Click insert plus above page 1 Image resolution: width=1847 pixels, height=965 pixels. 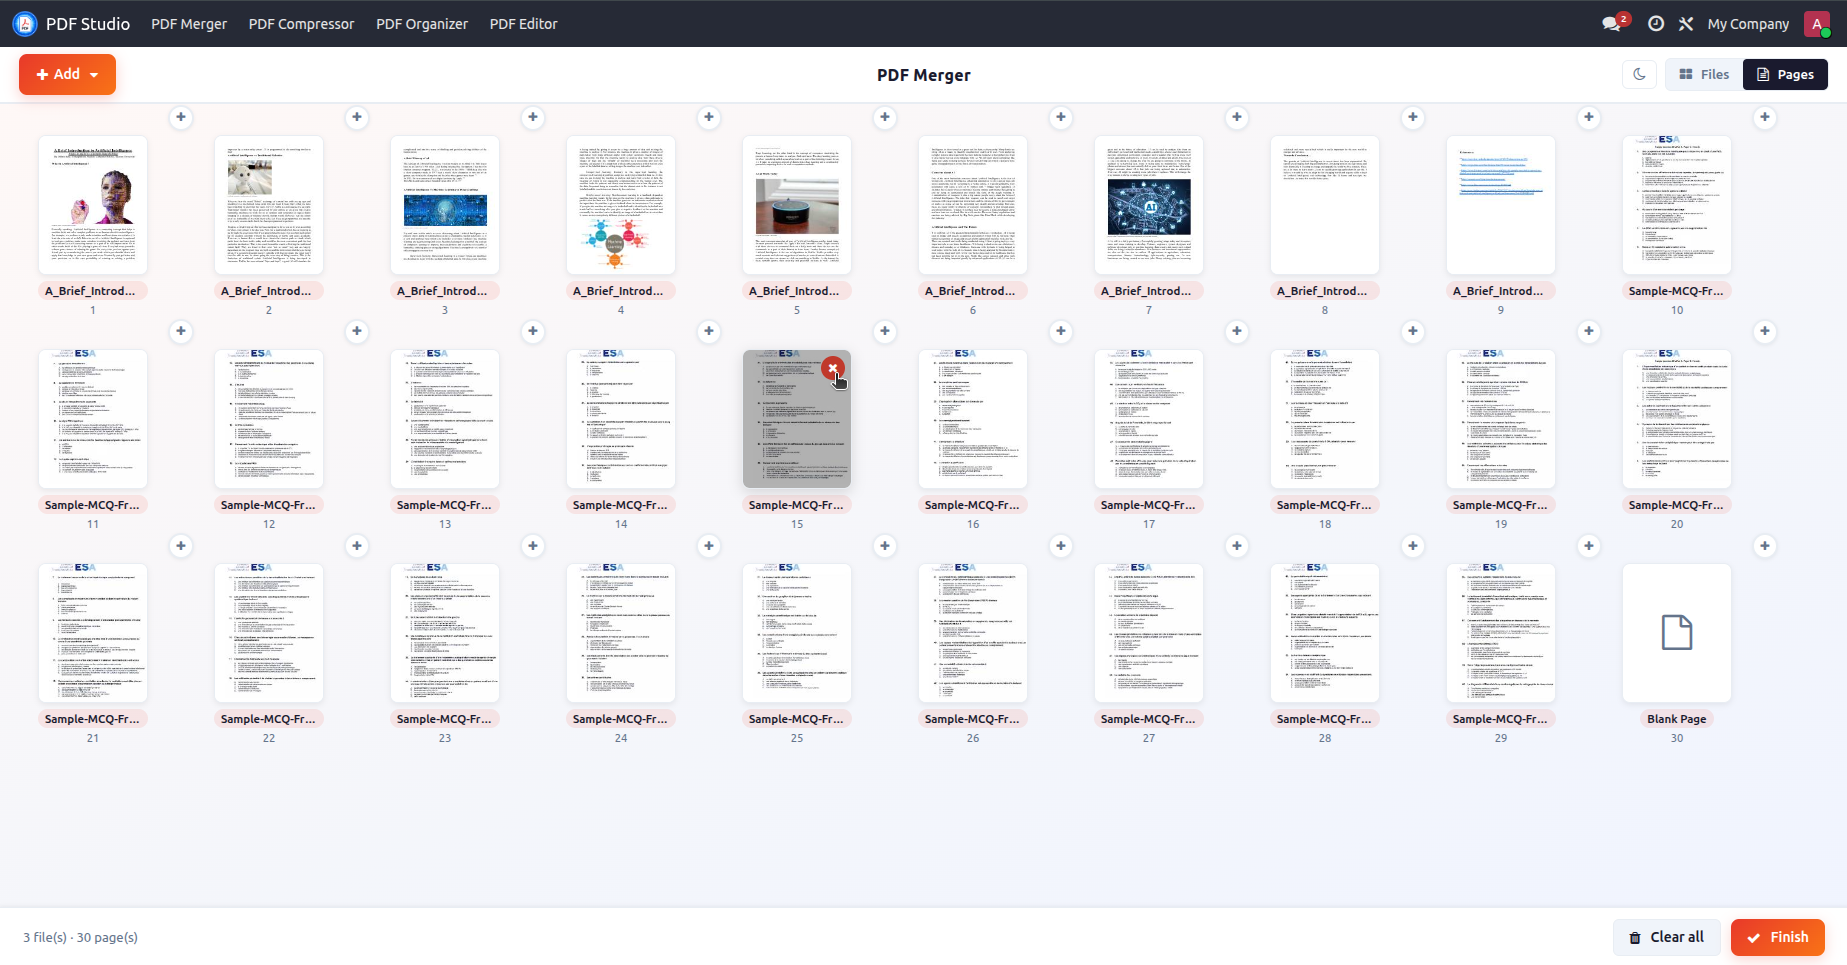click(x=181, y=117)
